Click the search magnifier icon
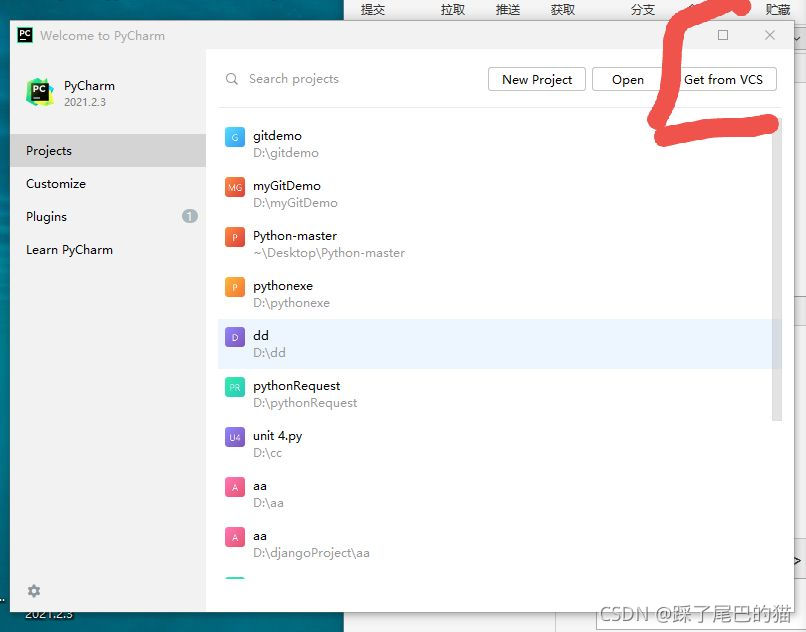Image resolution: width=806 pixels, height=632 pixels. click(x=232, y=79)
